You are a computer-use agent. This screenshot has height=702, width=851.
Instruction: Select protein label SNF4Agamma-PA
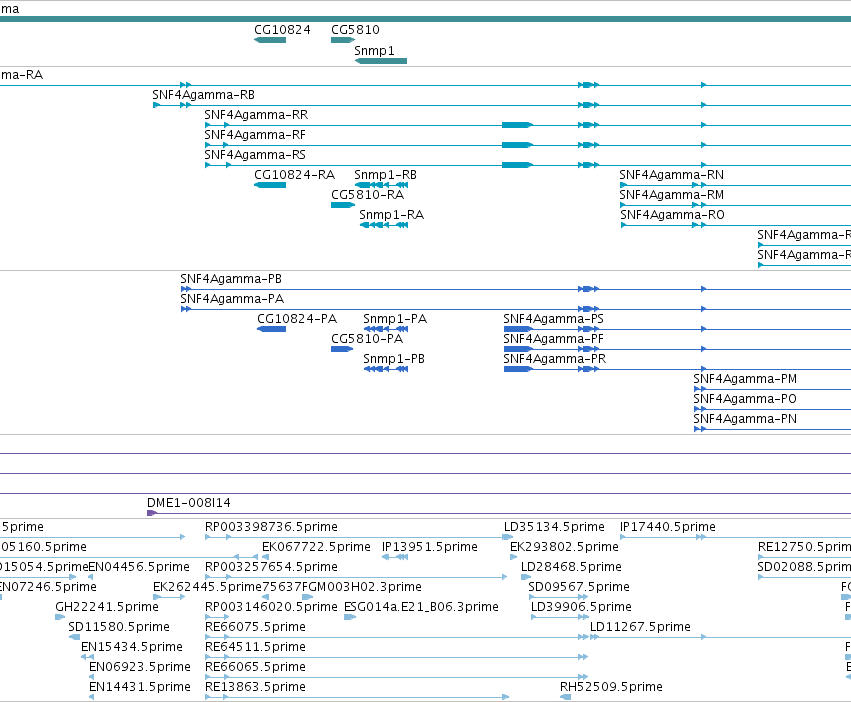(x=232, y=299)
